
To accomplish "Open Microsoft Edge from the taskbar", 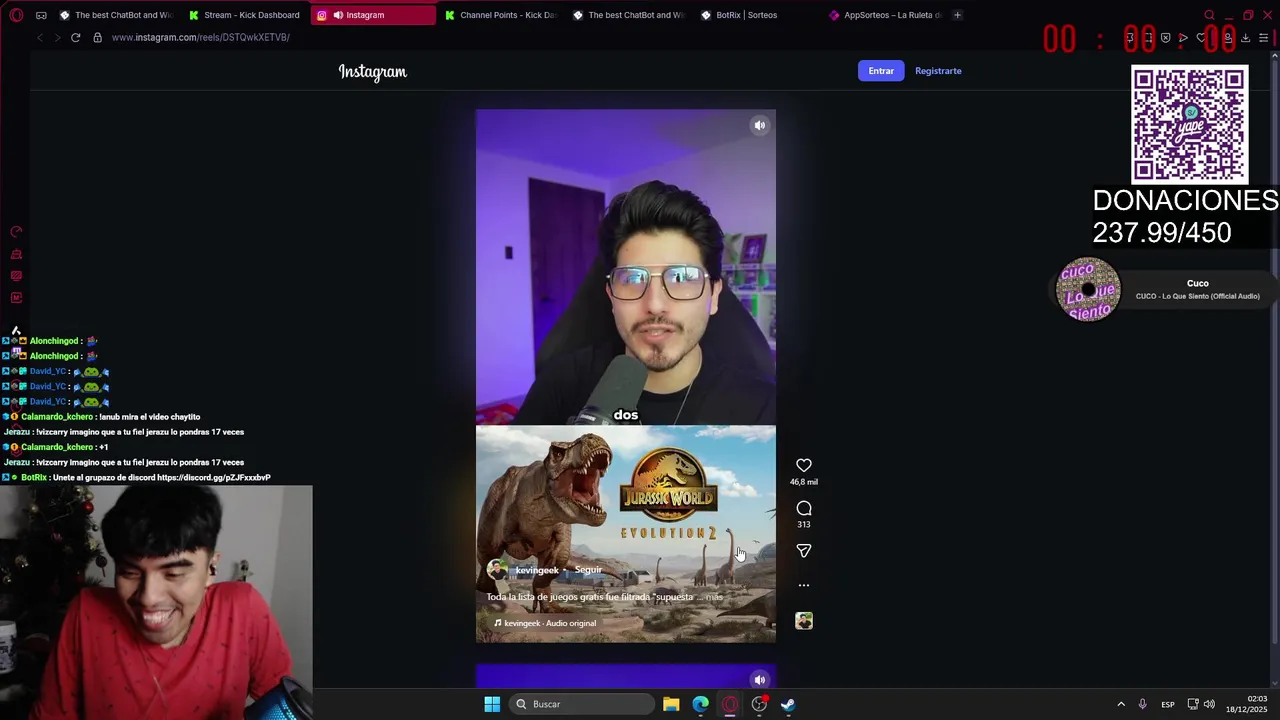I will pos(700,704).
